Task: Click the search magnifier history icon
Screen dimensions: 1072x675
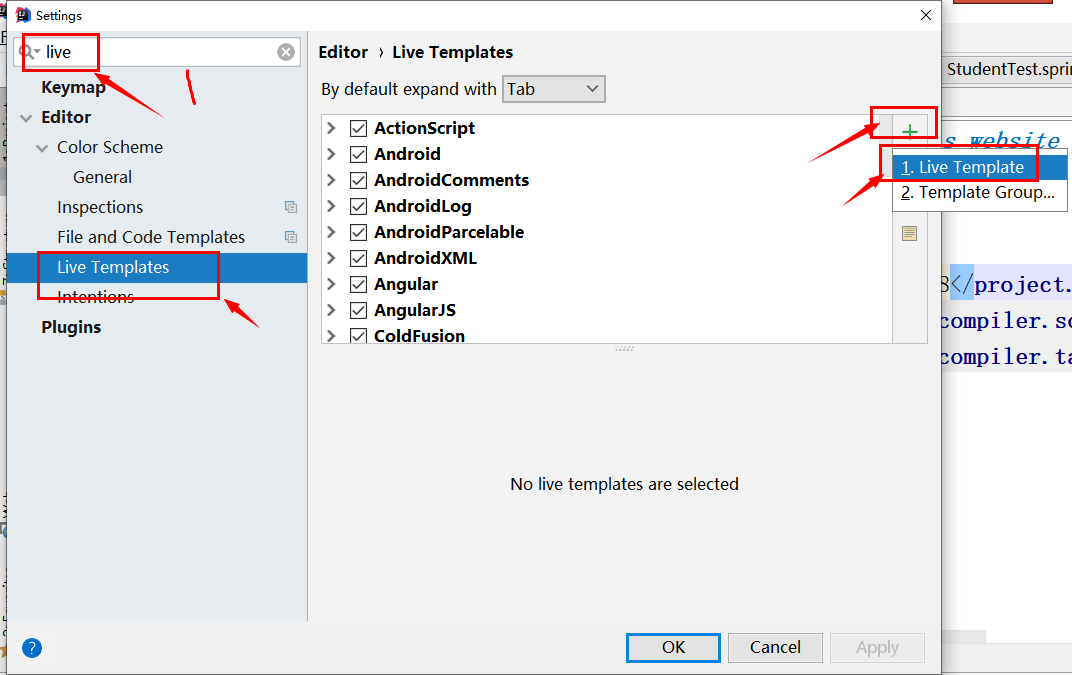Action: 29,52
